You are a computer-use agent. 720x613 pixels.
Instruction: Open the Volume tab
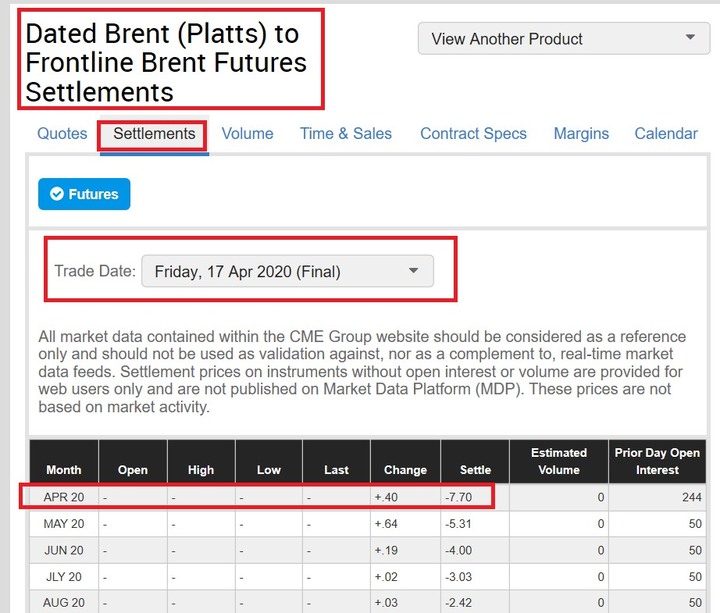click(x=248, y=134)
